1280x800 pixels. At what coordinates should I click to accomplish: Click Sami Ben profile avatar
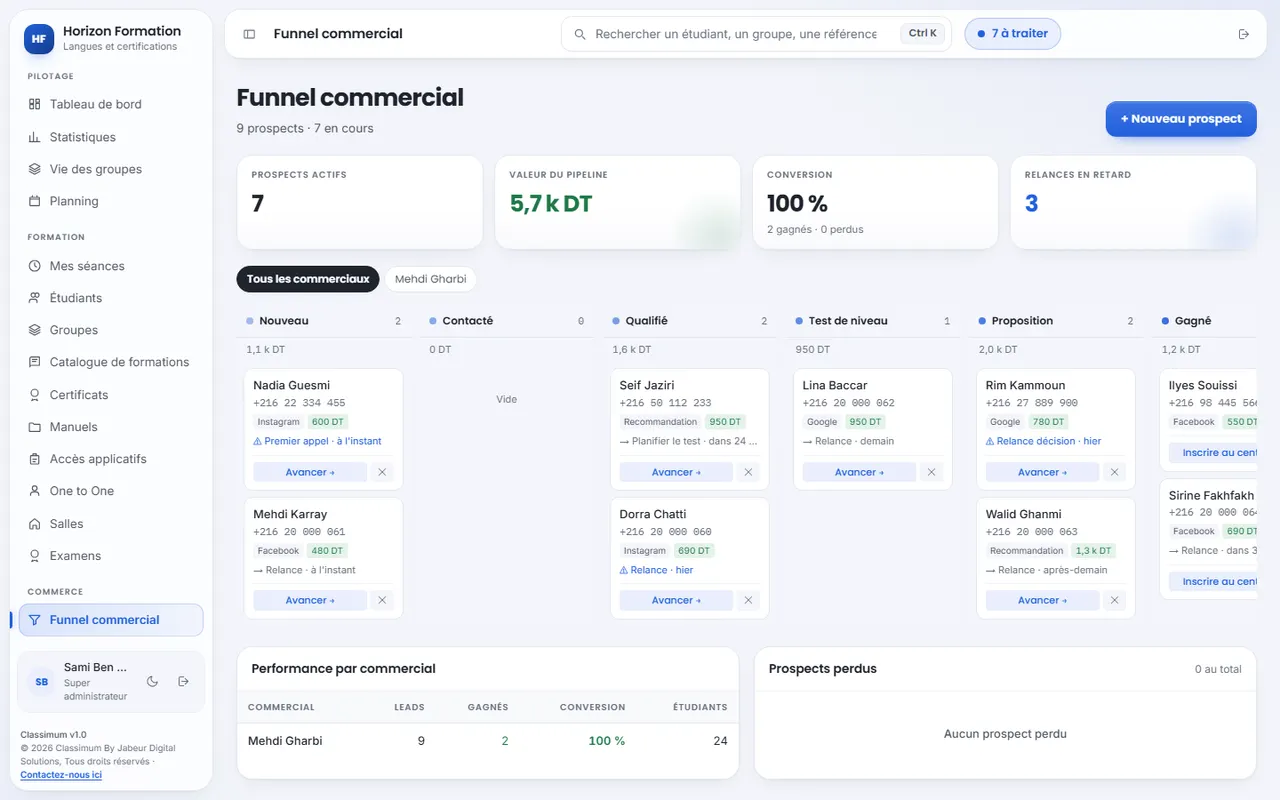point(41,682)
